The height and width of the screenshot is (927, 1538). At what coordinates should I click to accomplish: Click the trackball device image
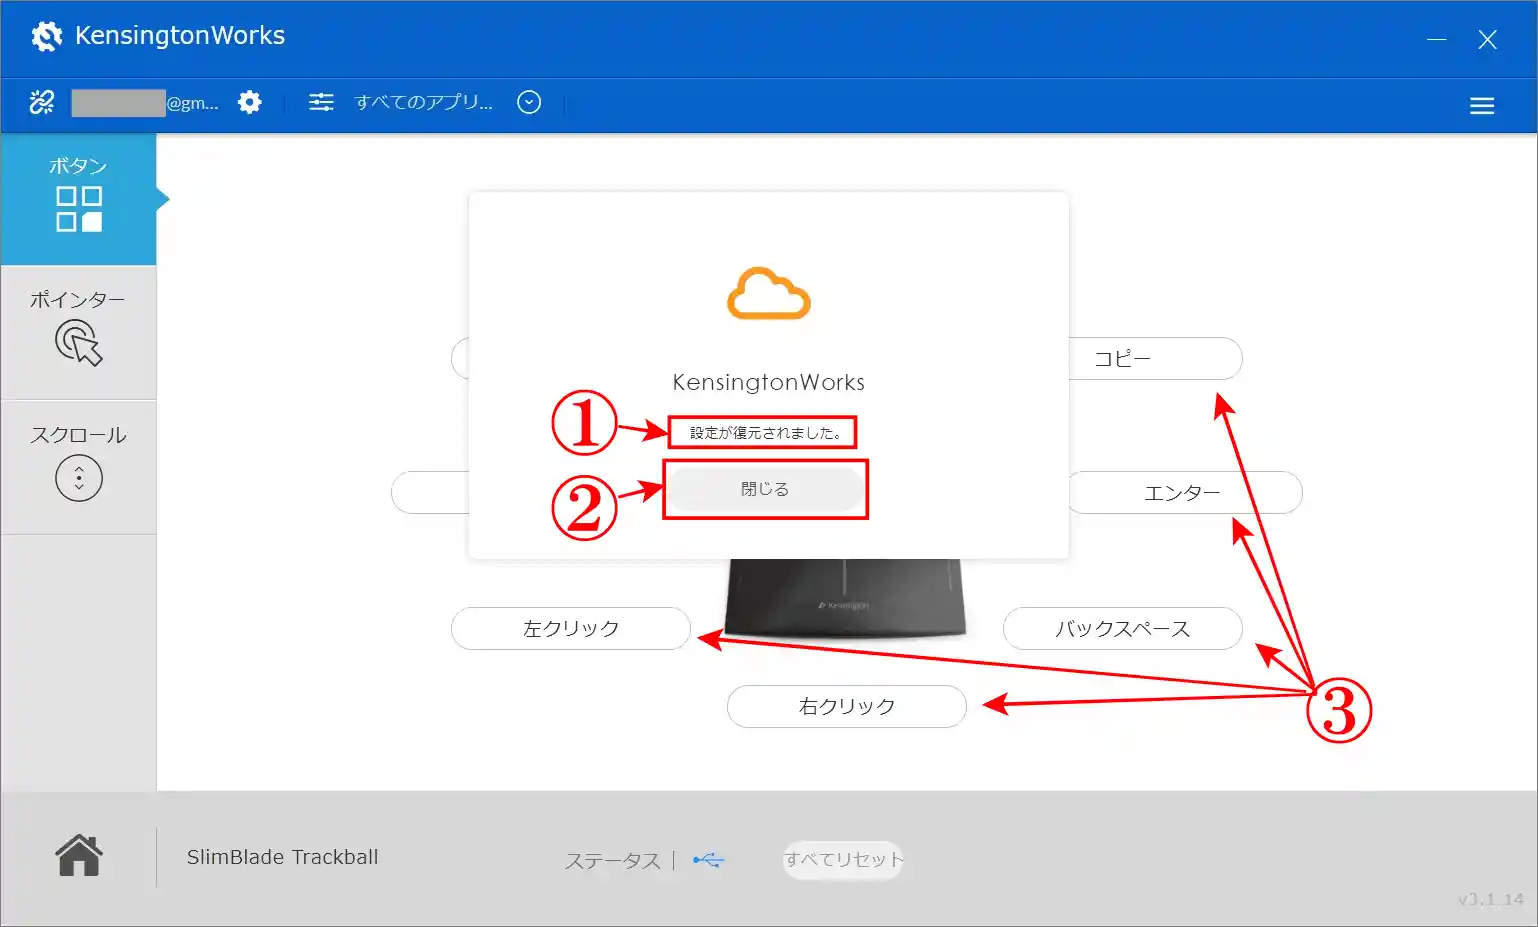[846, 597]
